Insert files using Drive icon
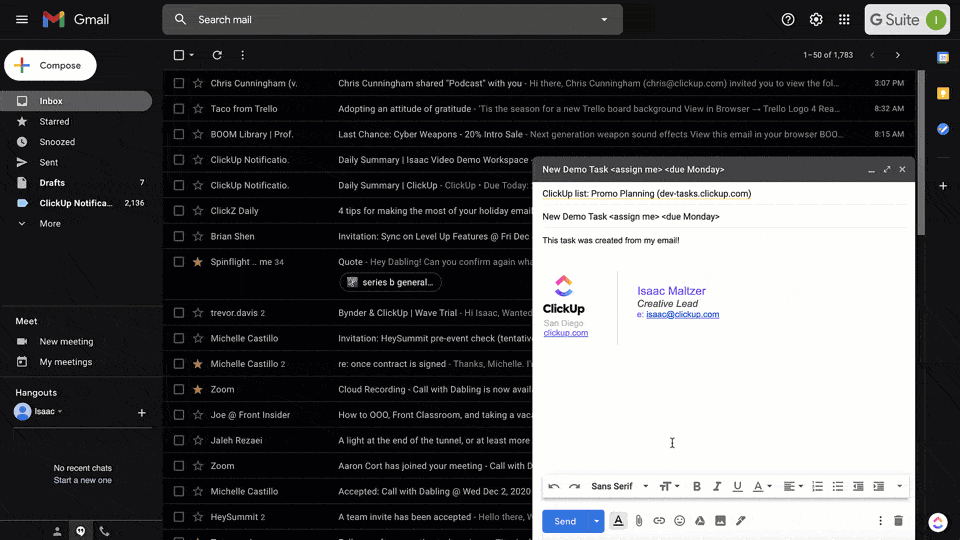 (x=700, y=521)
